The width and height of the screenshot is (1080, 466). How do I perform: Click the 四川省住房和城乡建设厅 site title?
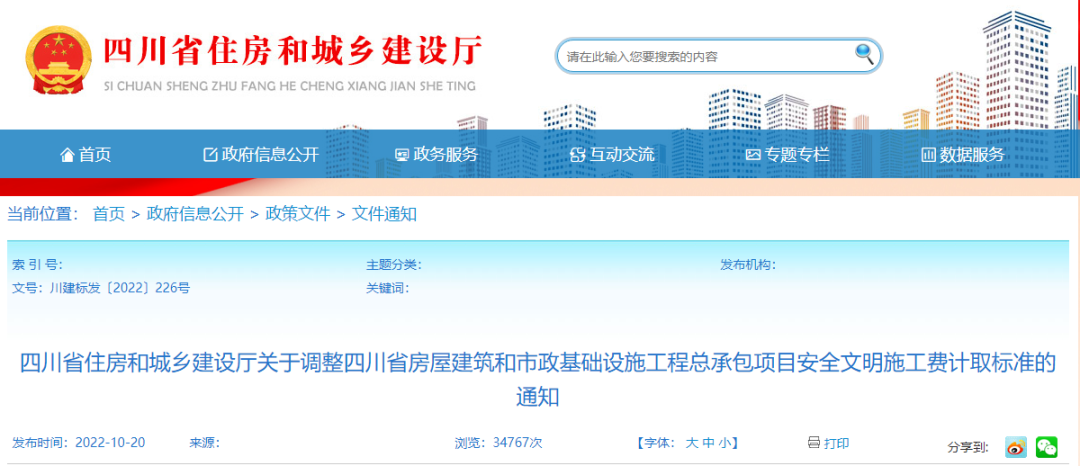coord(292,50)
